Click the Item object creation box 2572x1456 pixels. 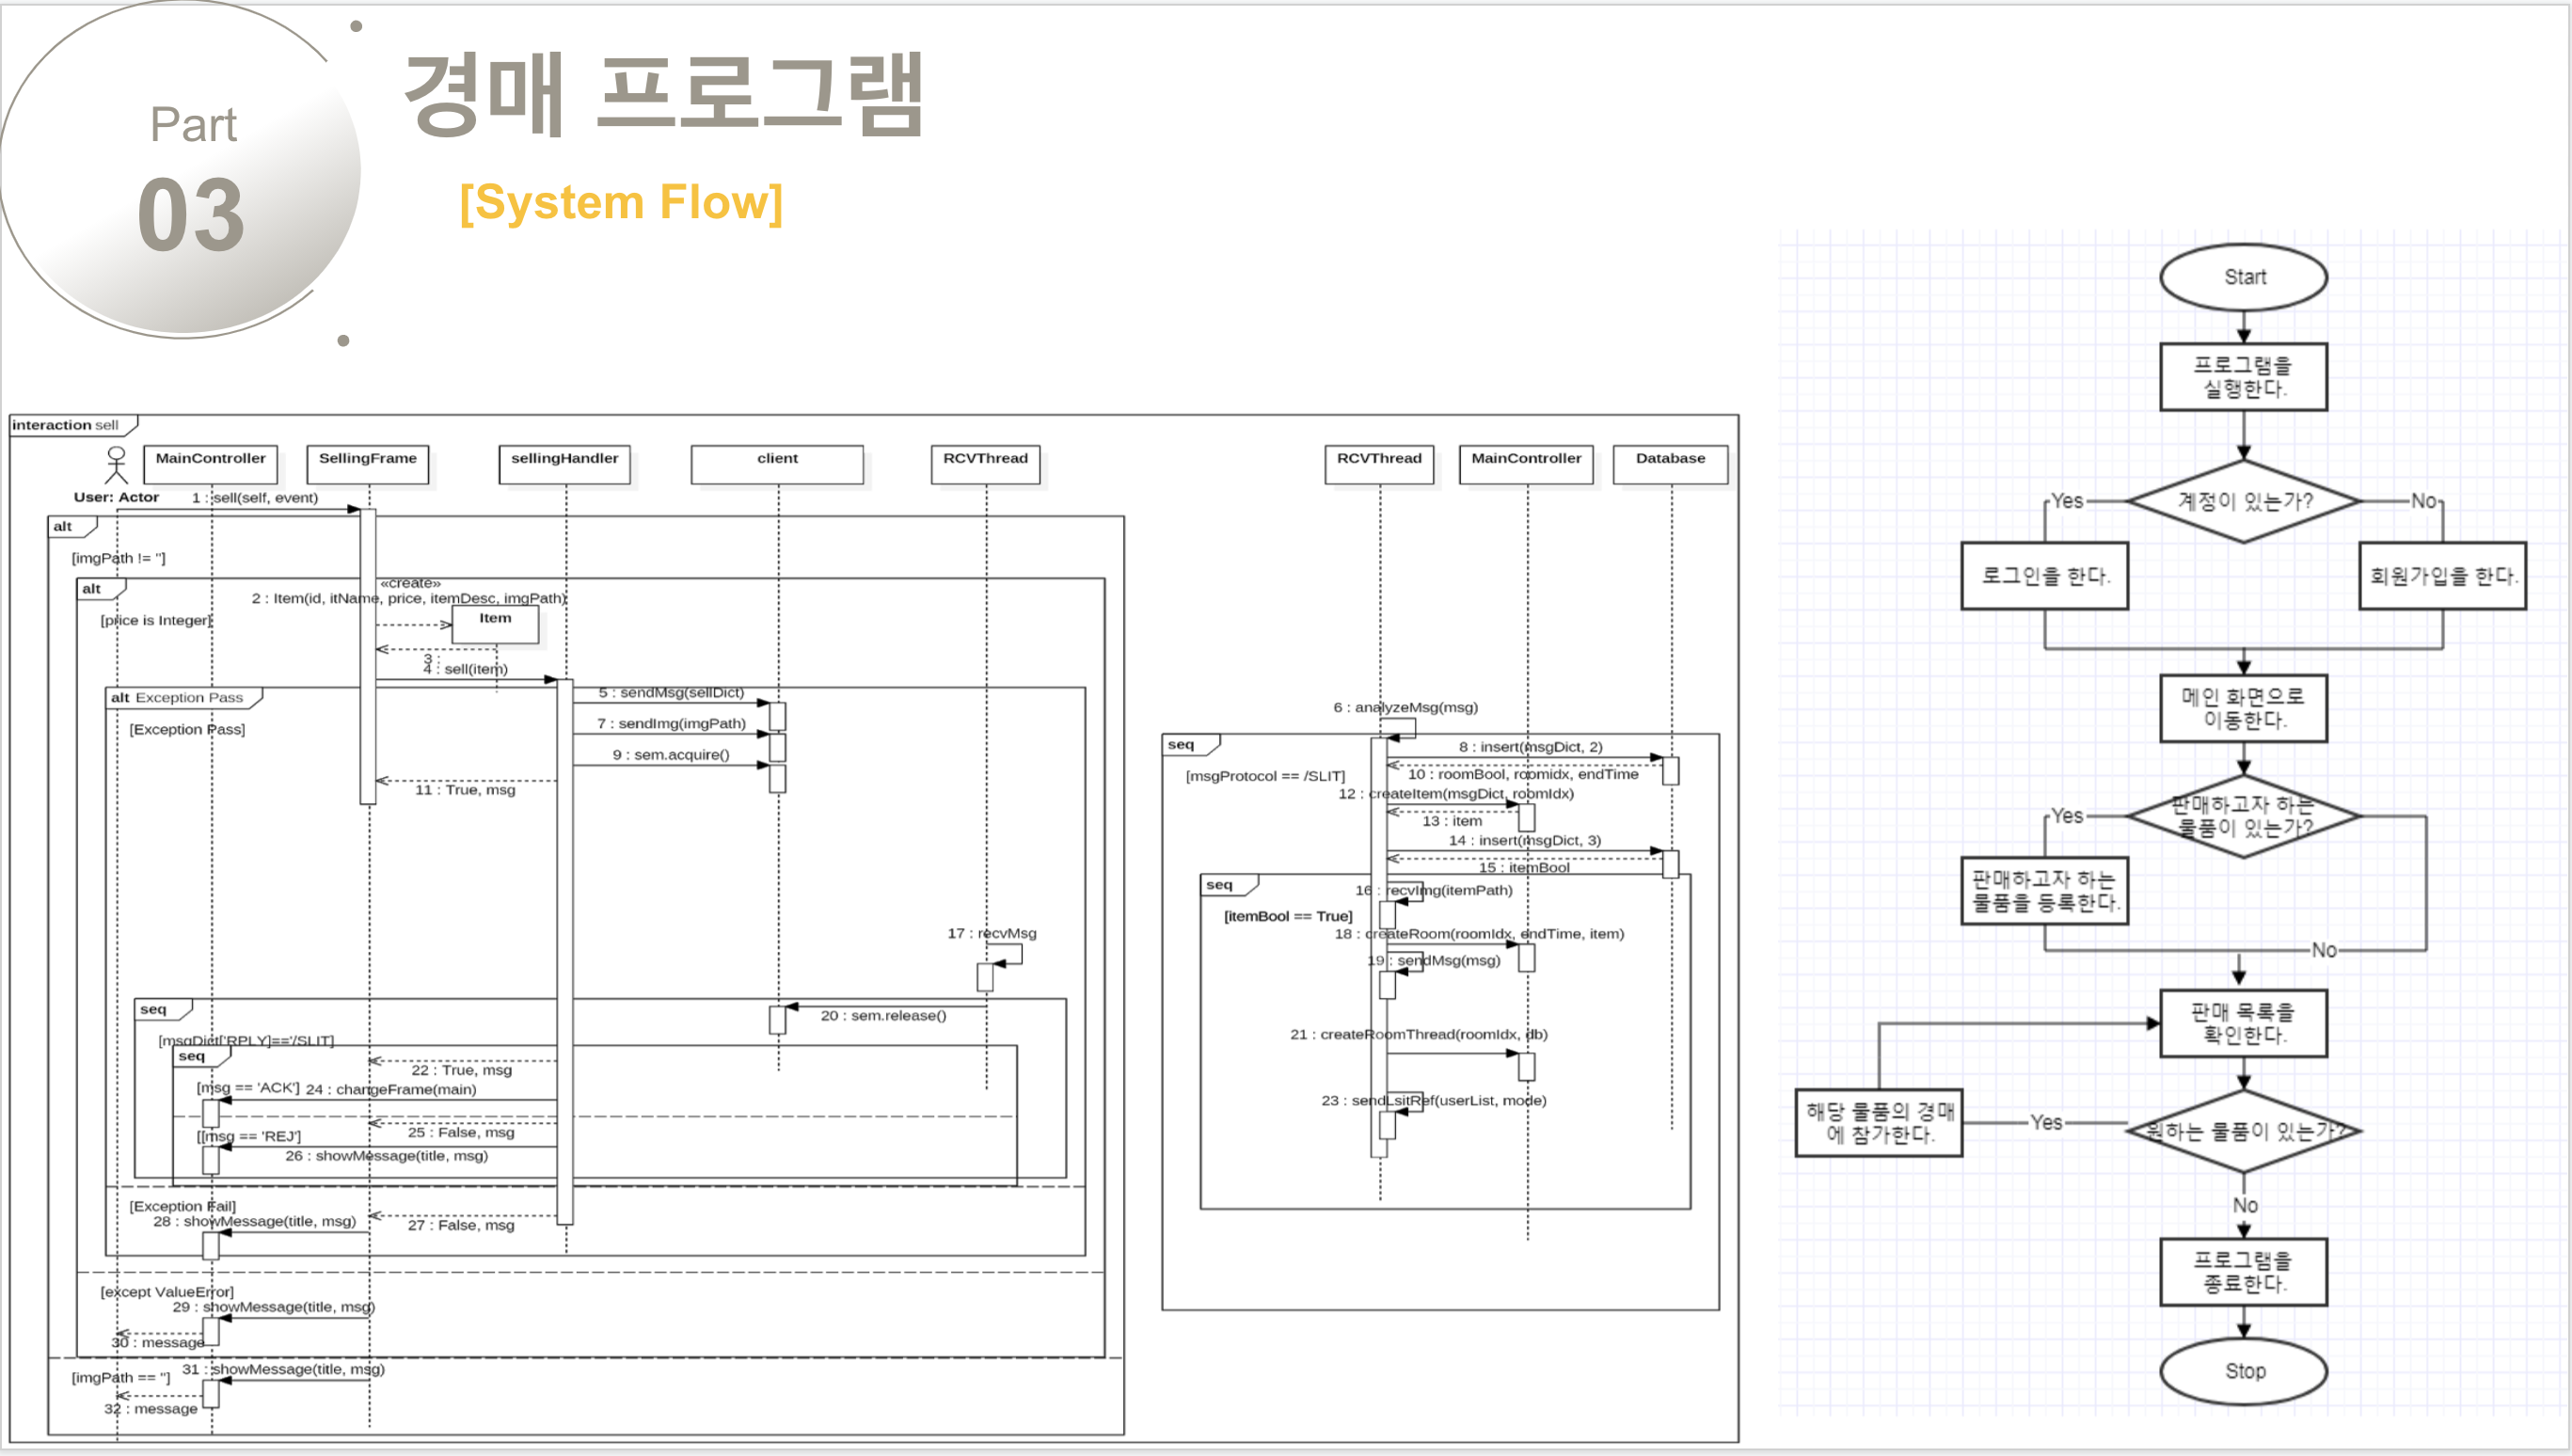tap(495, 624)
